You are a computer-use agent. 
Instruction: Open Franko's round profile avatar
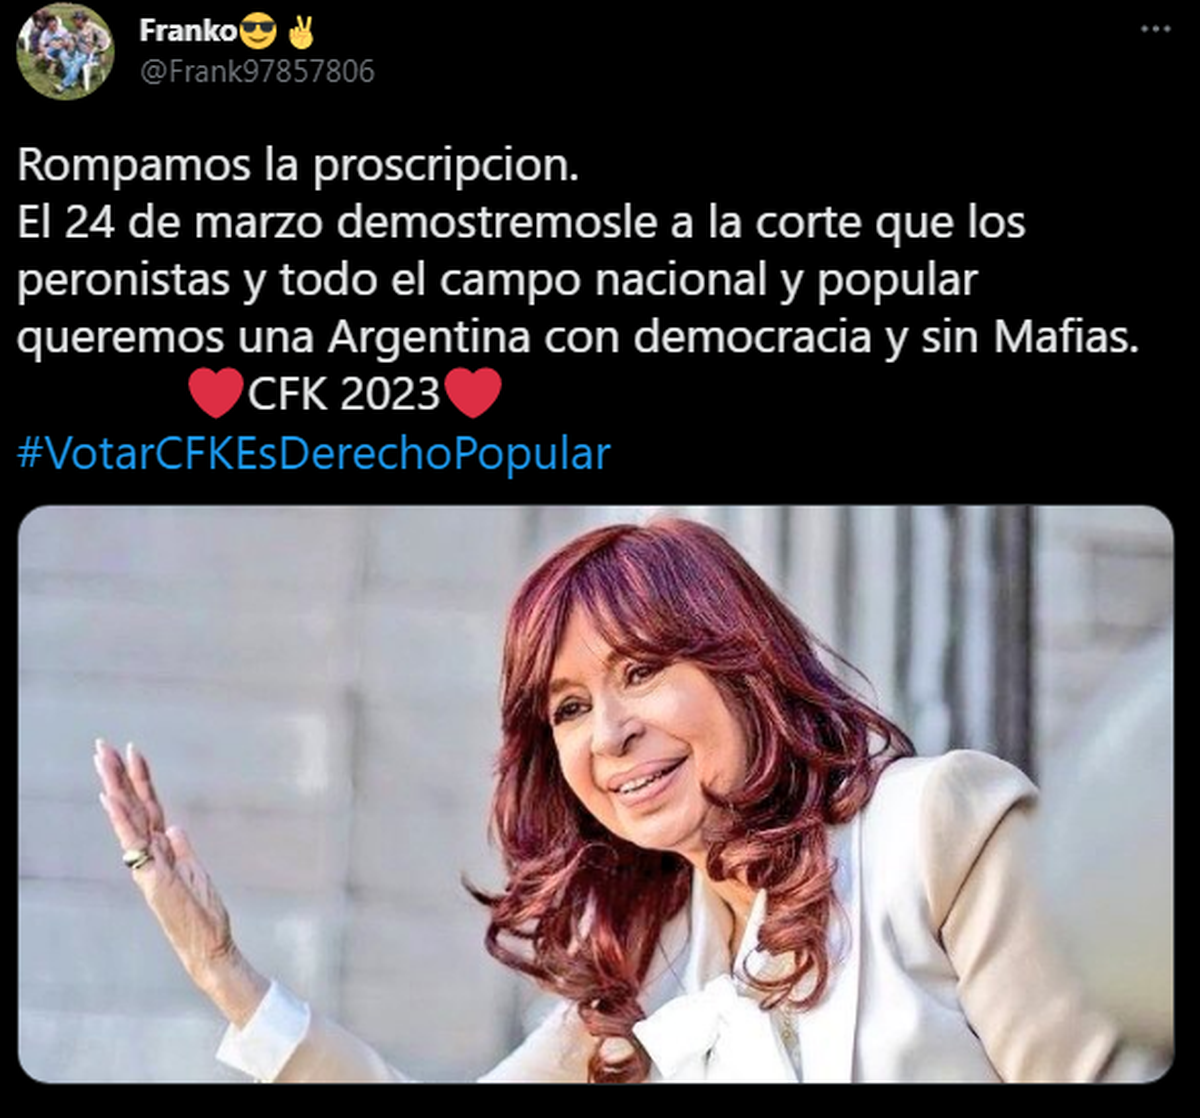[x=66, y=51]
